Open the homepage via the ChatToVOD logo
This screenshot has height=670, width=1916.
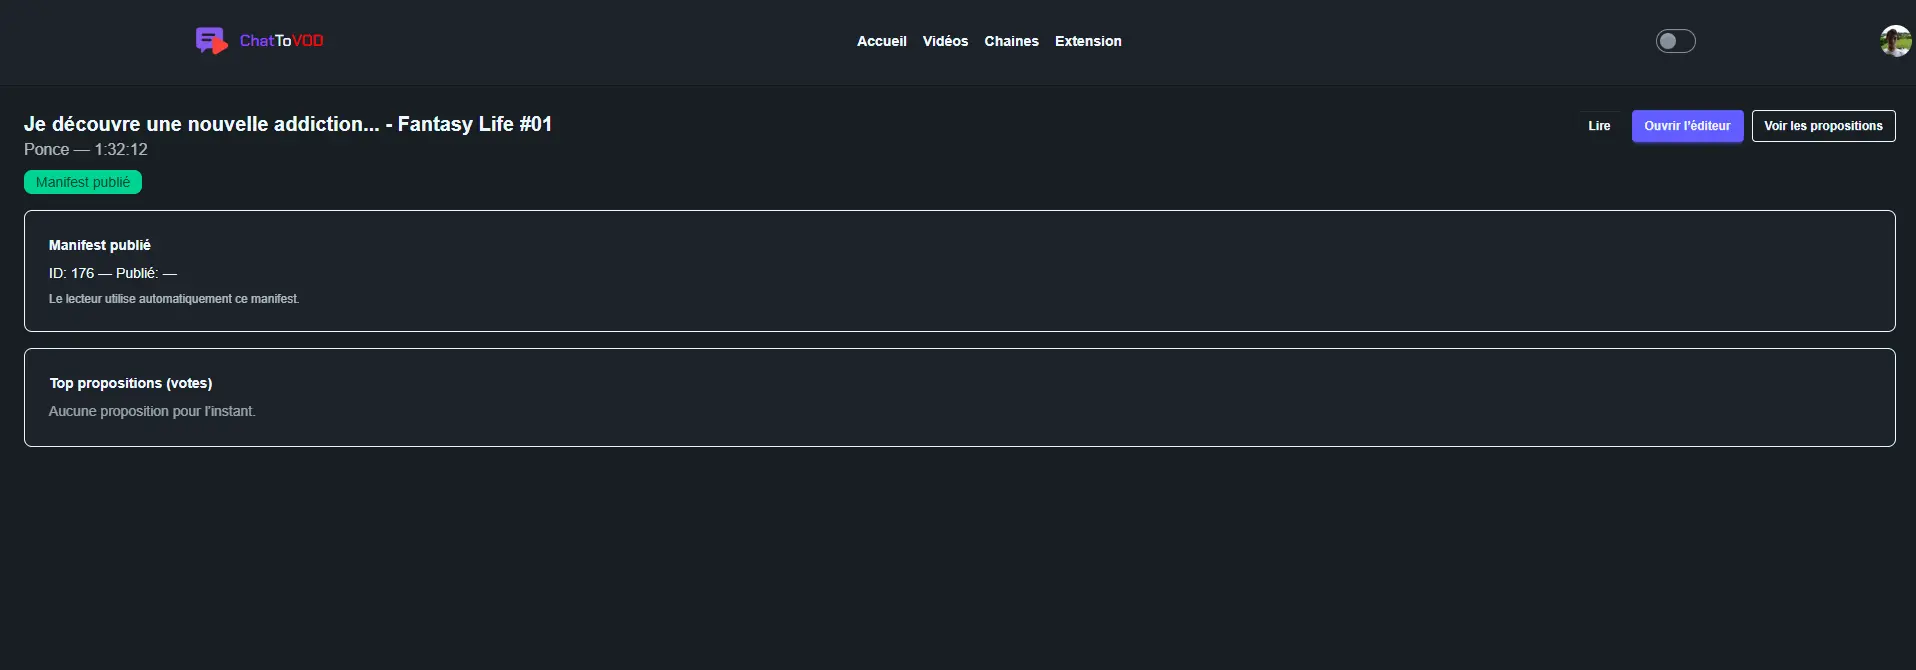point(258,40)
